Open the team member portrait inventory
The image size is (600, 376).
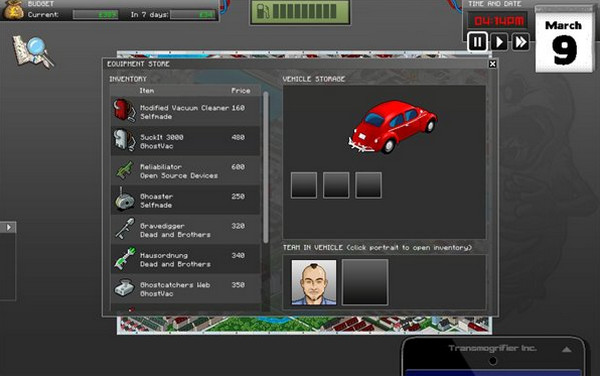point(314,282)
